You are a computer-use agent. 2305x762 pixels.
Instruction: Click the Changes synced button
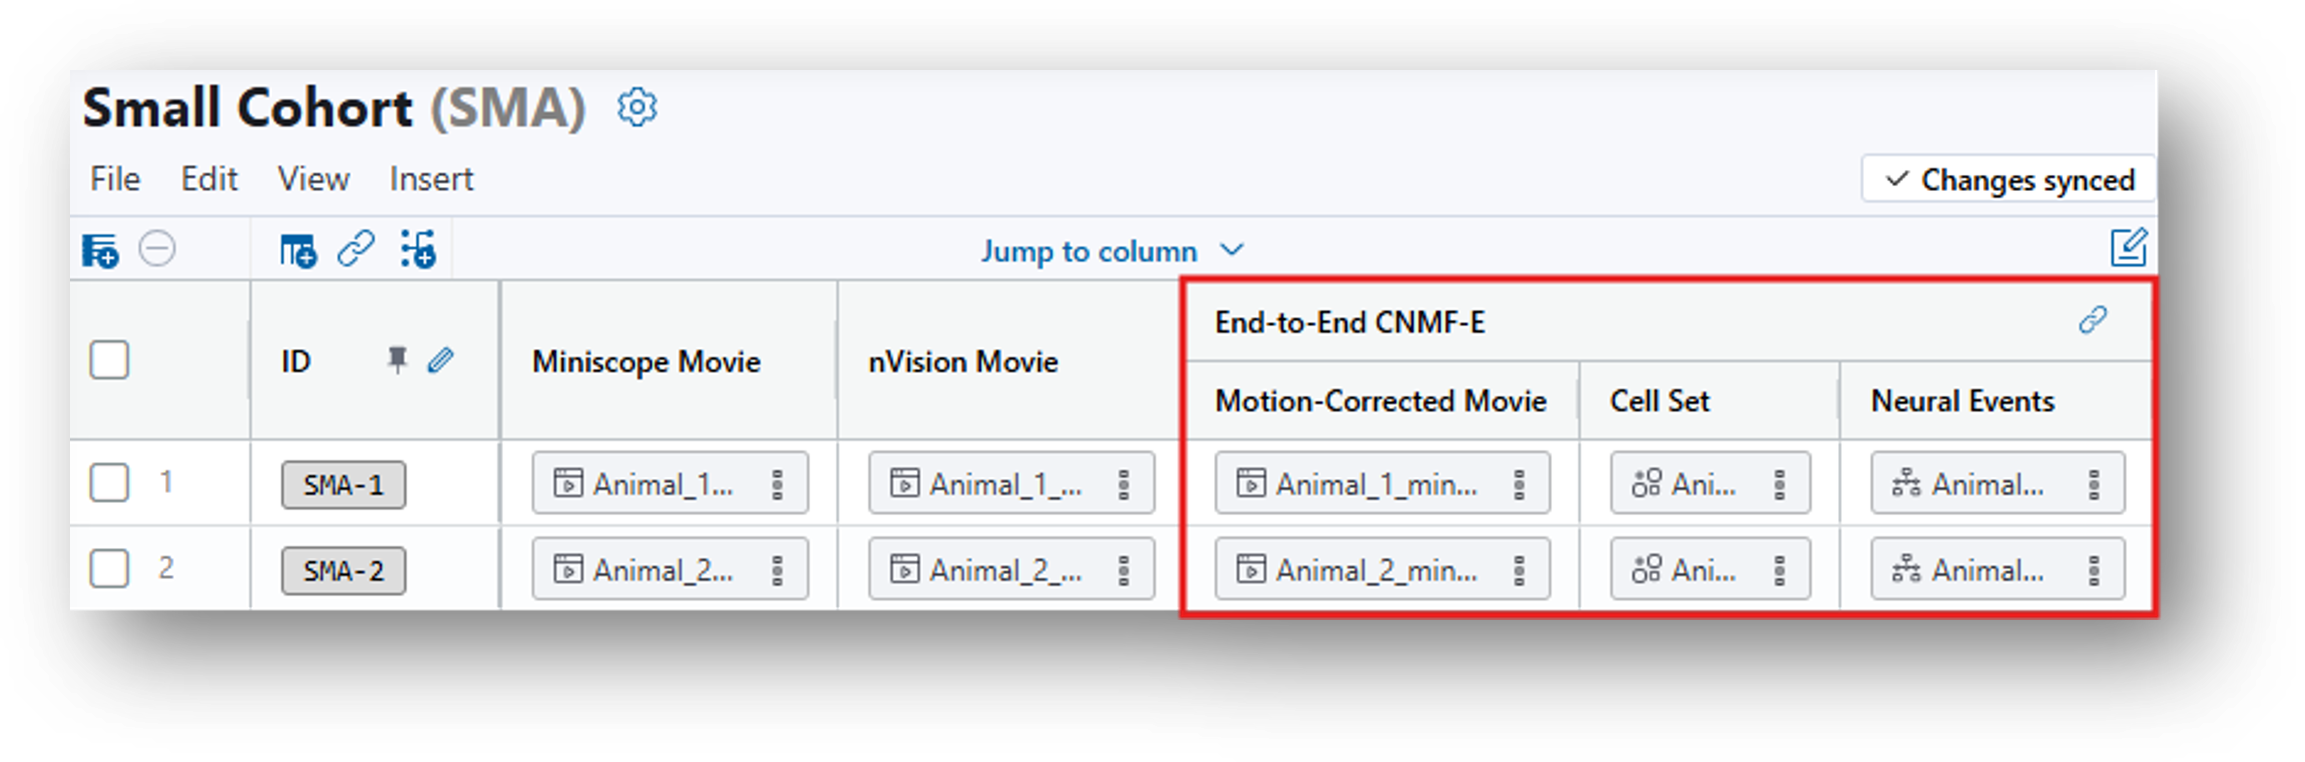click(x=2008, y=180)
